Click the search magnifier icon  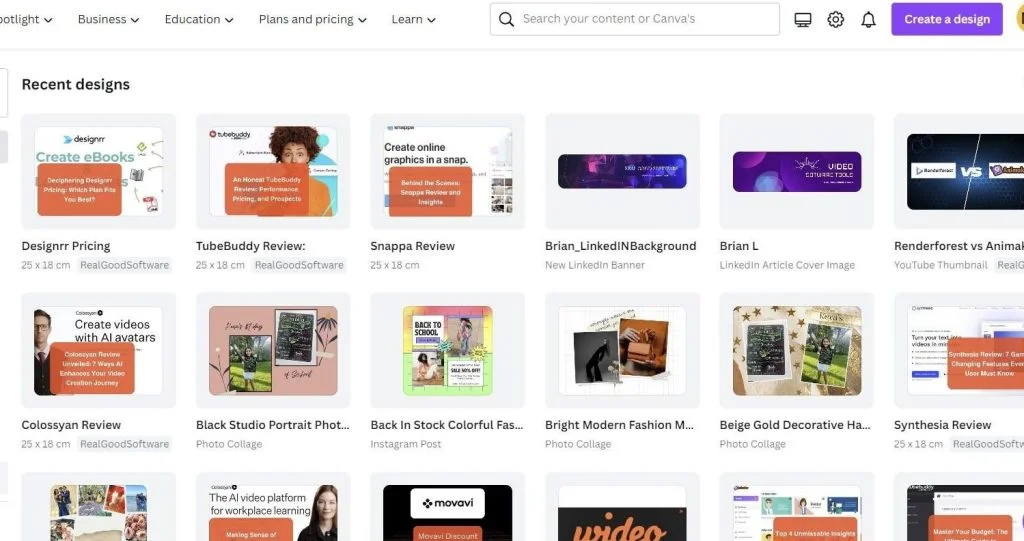point(506,19)
